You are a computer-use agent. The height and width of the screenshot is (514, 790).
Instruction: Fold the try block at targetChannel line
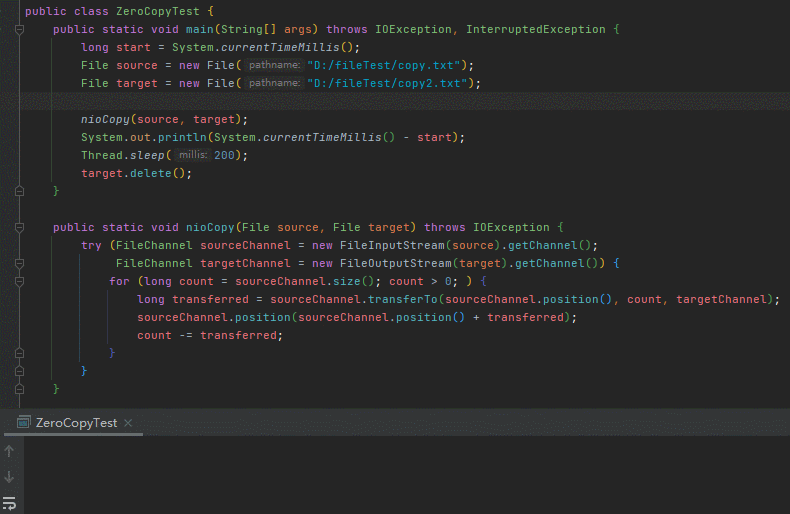tap(19, 264)
